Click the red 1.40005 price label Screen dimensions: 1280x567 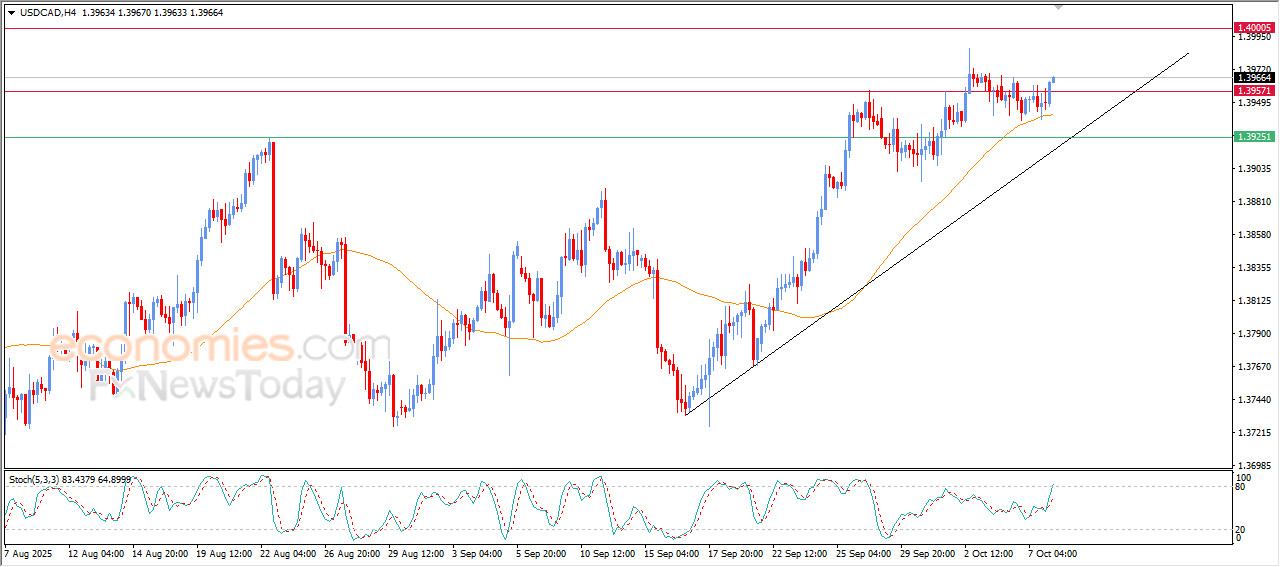1253,28
